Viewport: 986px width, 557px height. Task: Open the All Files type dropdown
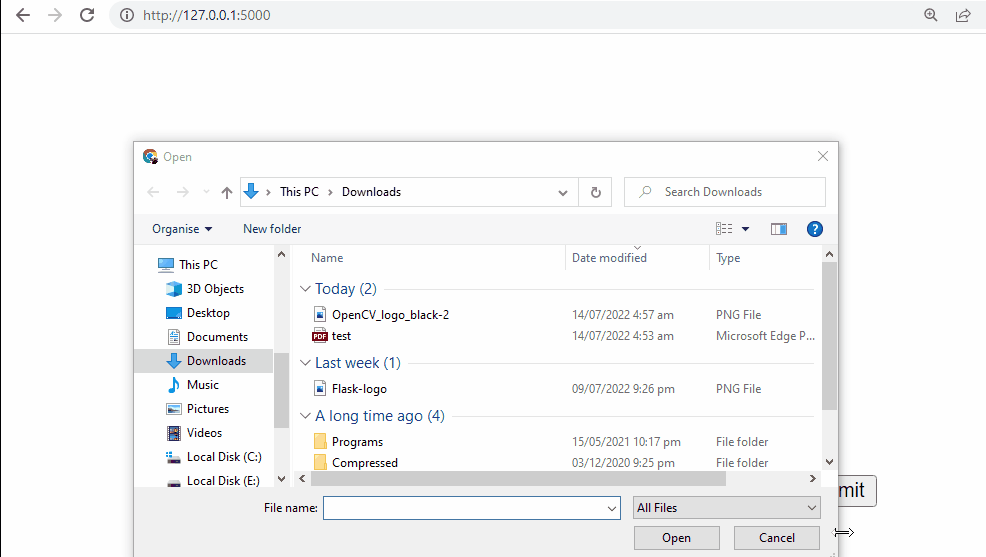coord(726,508)
